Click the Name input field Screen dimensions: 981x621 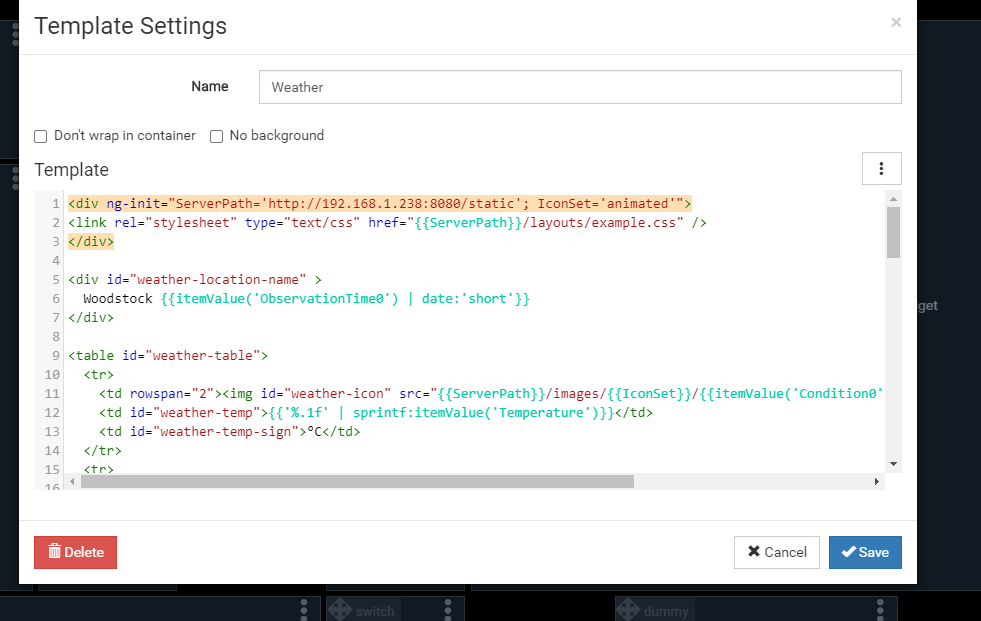coord(579,87)
